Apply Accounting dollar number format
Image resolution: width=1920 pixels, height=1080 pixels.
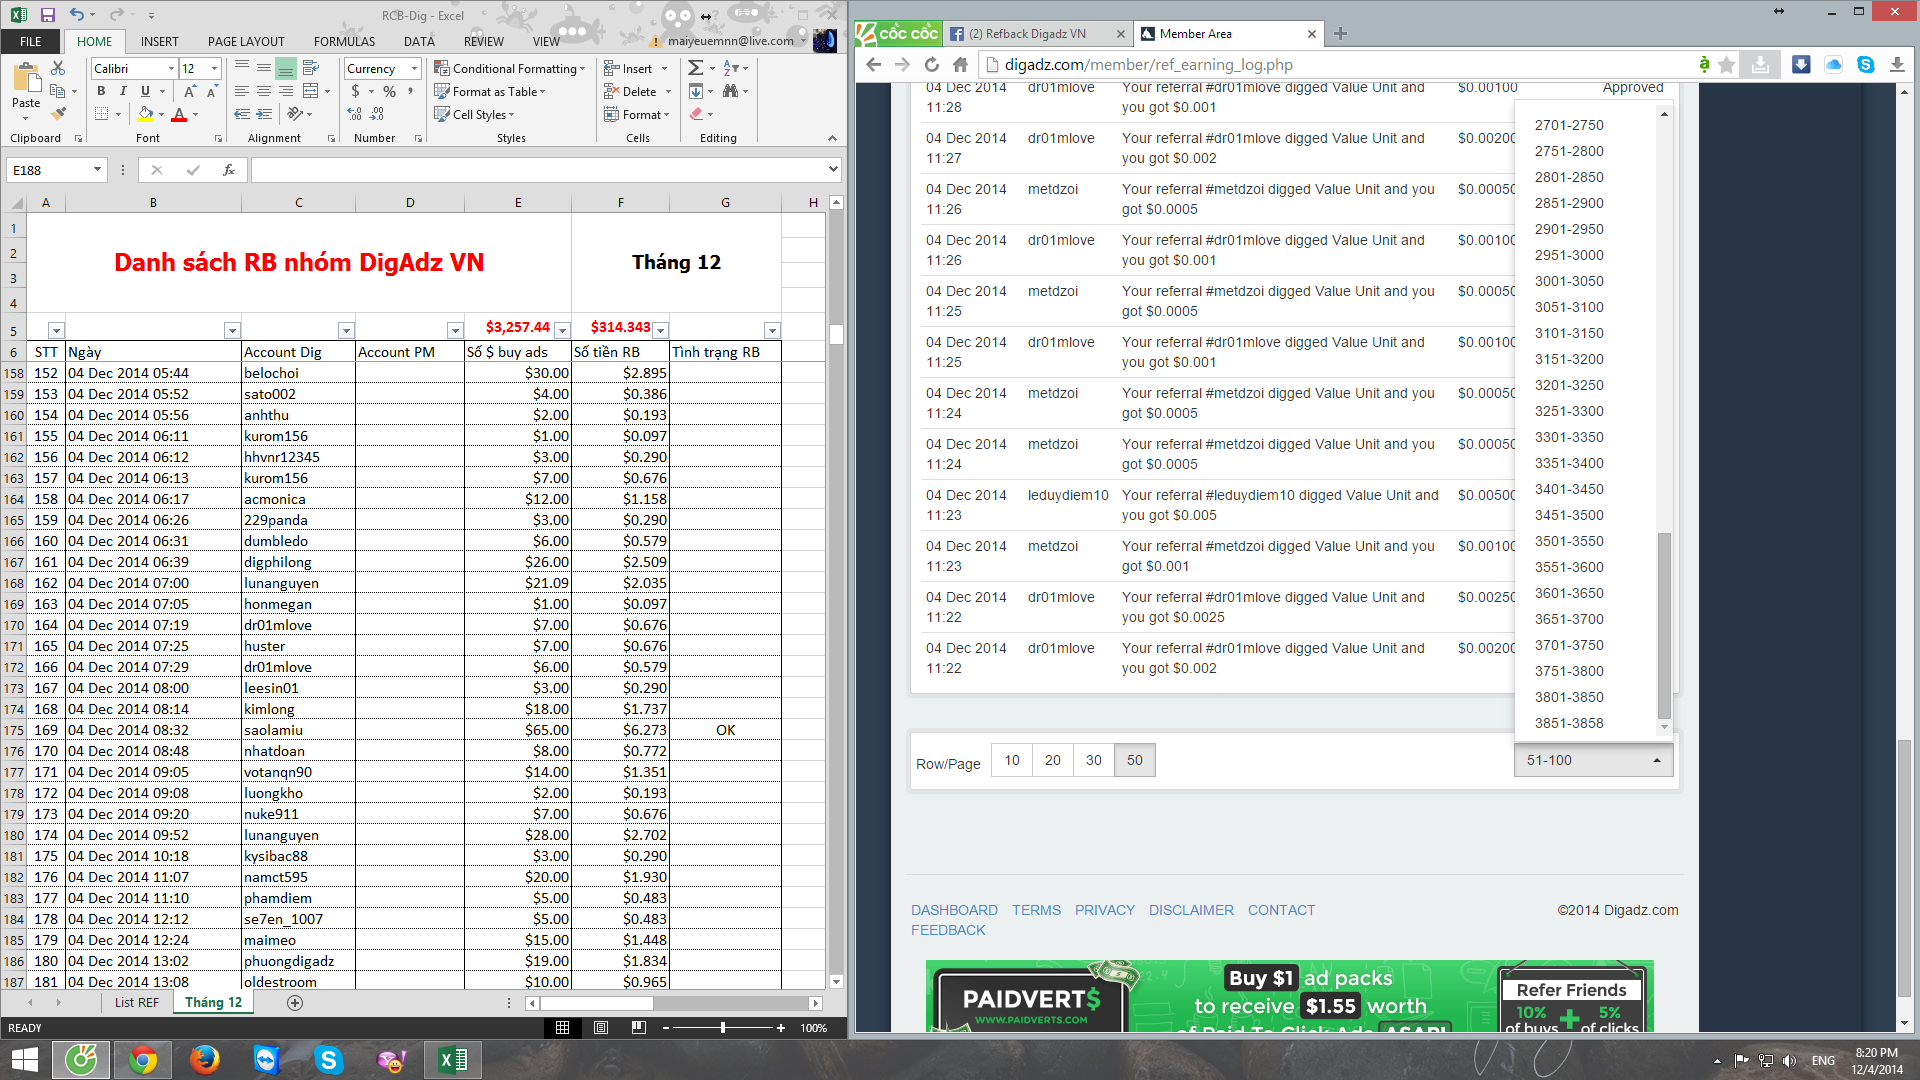(x=356, y=91)
